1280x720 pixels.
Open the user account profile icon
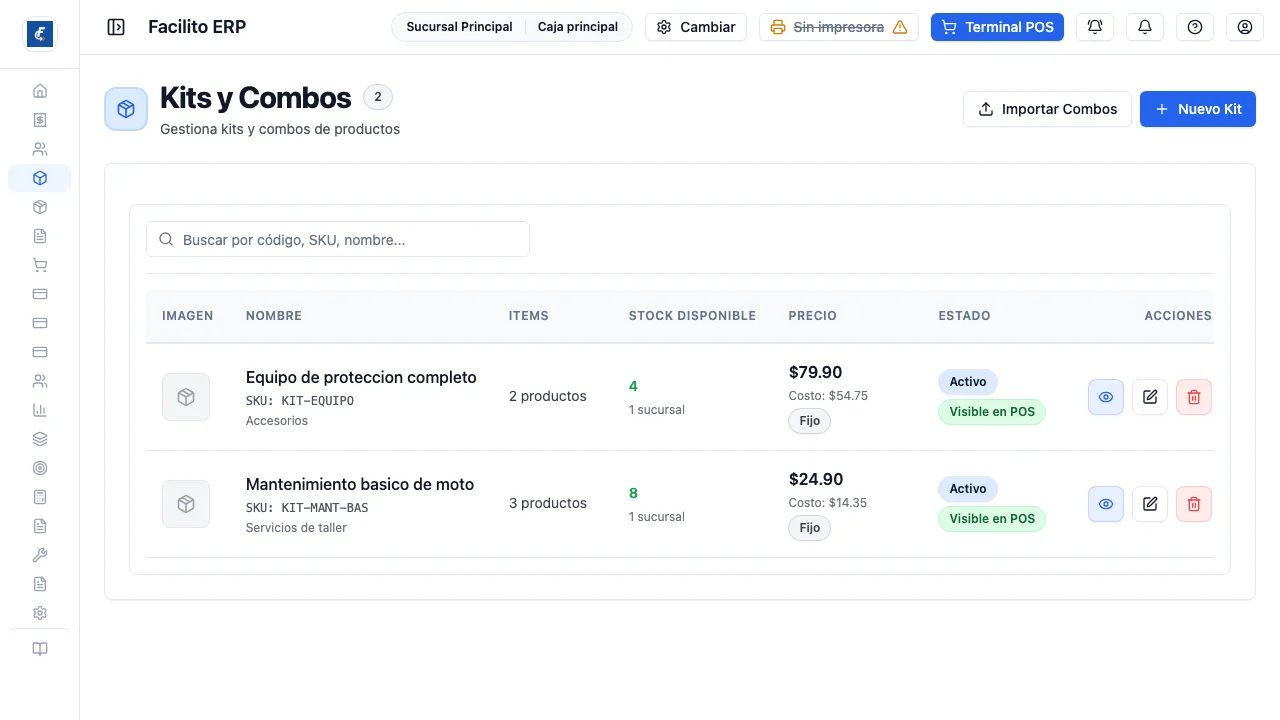click(1245, 27)
